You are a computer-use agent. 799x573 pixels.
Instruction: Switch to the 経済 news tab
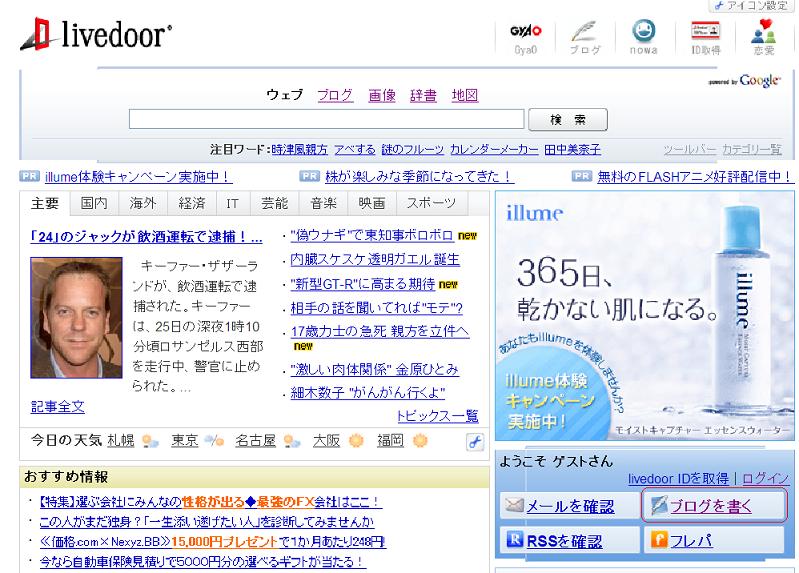(x=192, y=203)
